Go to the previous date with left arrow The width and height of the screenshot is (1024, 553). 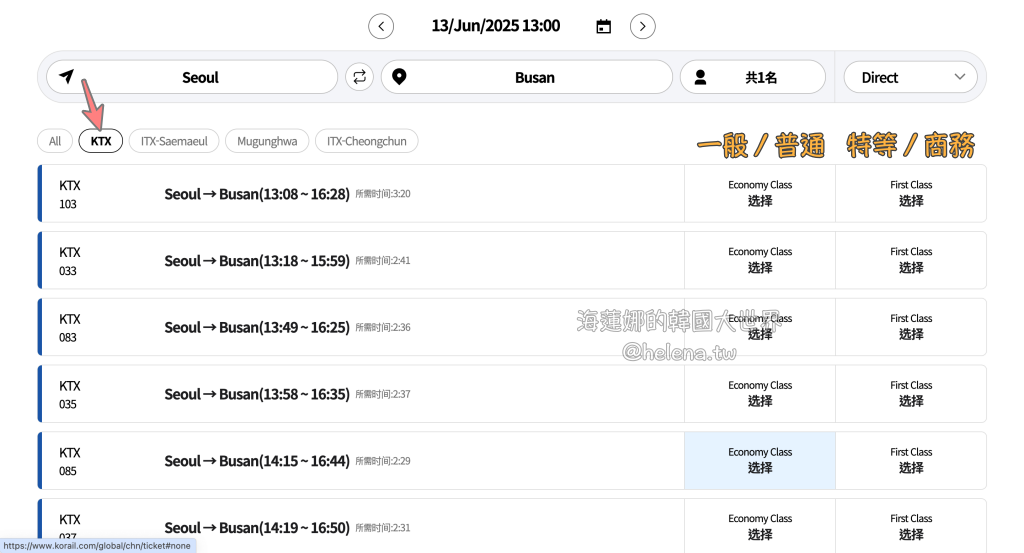381,27
